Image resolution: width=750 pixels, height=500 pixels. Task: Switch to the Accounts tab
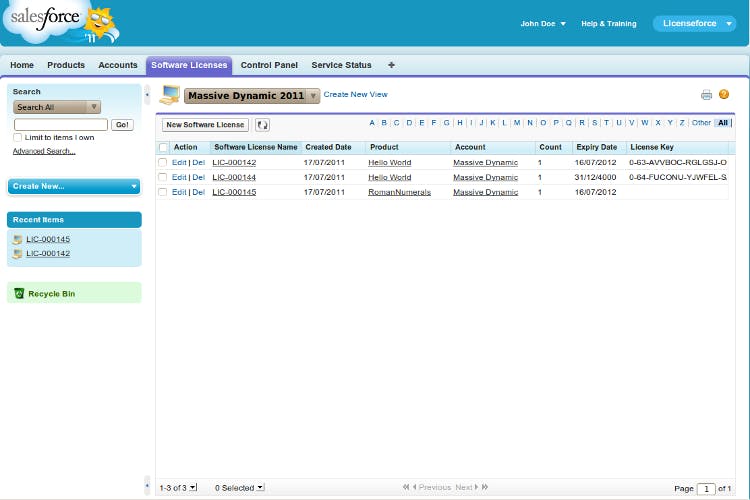[118, 65]
